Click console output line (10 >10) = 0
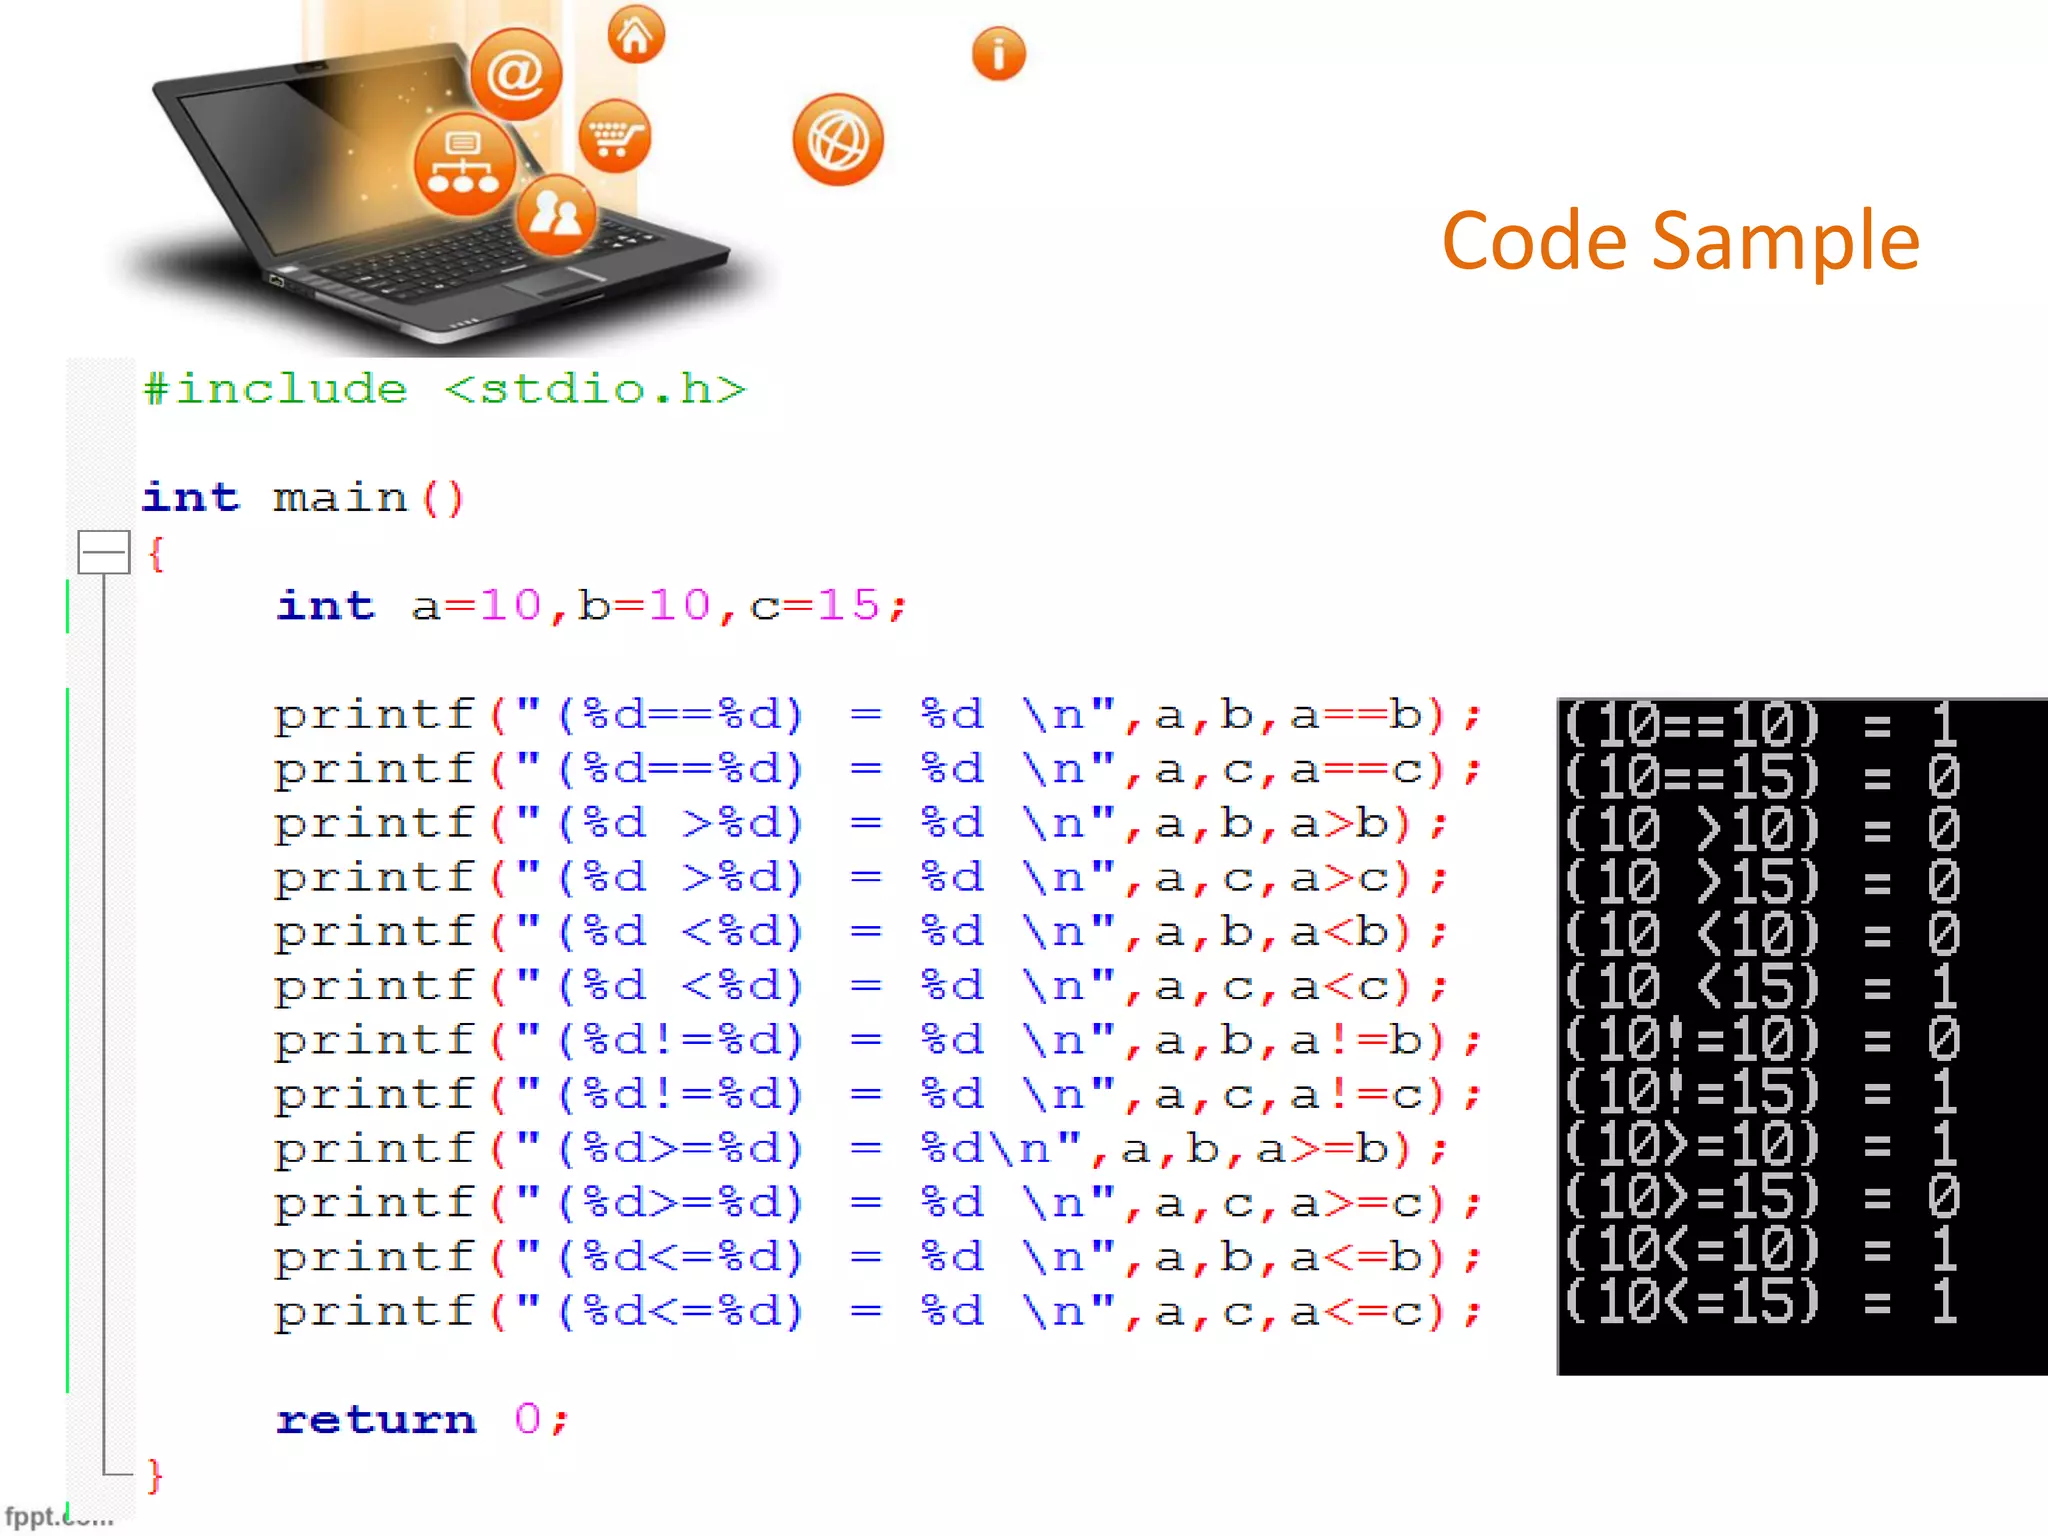This screenshot has width=2048, height=1536. [x=1761, y=829]
